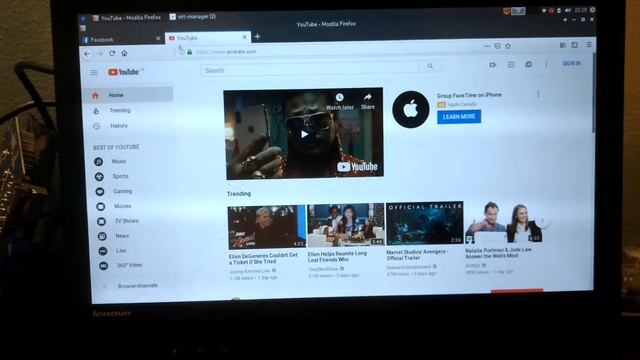This screenshot has height=360, width=640.
Task: Click the Pocket save icon
Action: pyautogui.click(x=497, y=46)
